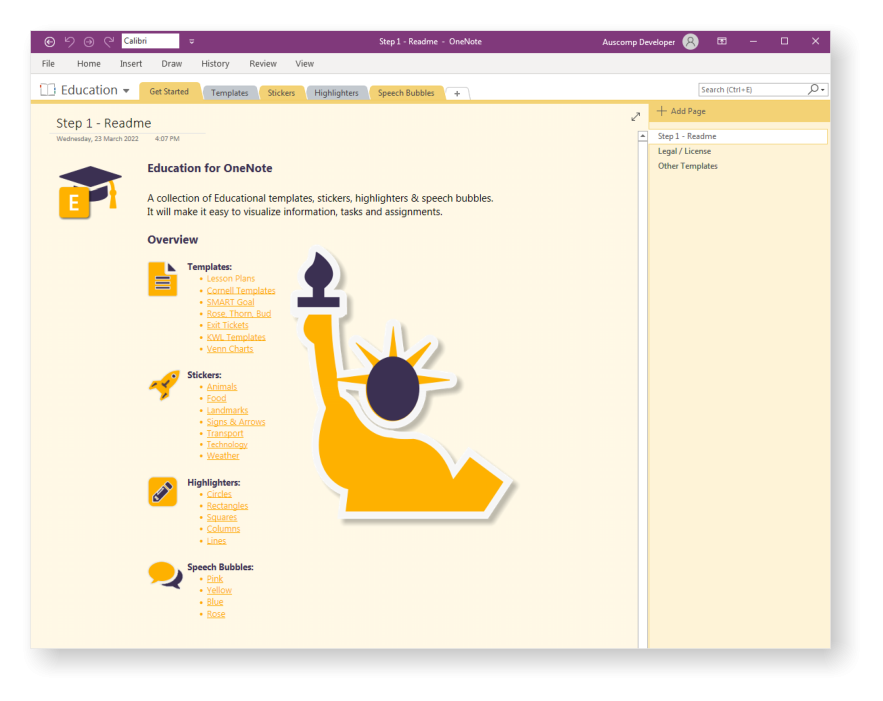Open the Draw ribbon tab
The width and height of the screenshot is (883, 701).
pyautogui.click(x=172, y=64)
